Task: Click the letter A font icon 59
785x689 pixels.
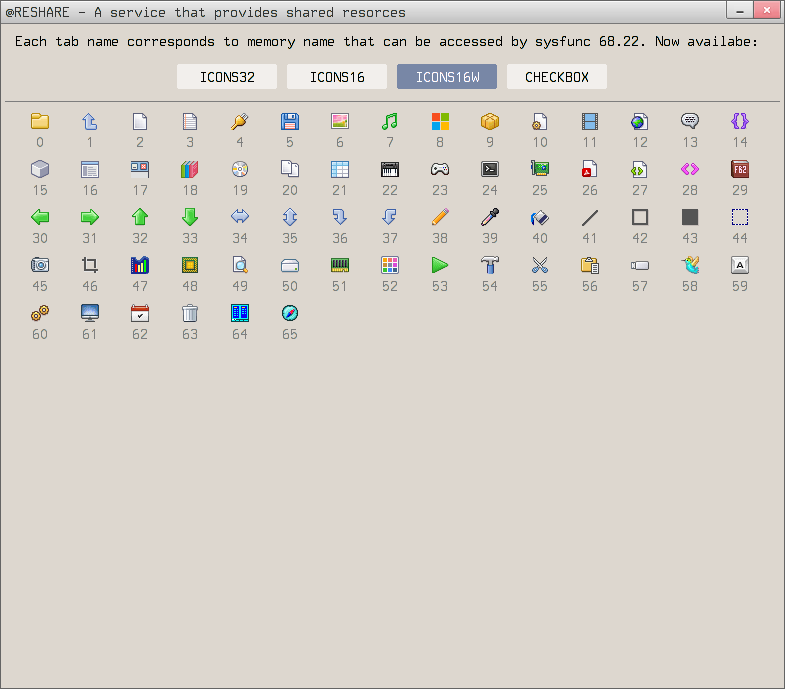Action: coord(740,265)
